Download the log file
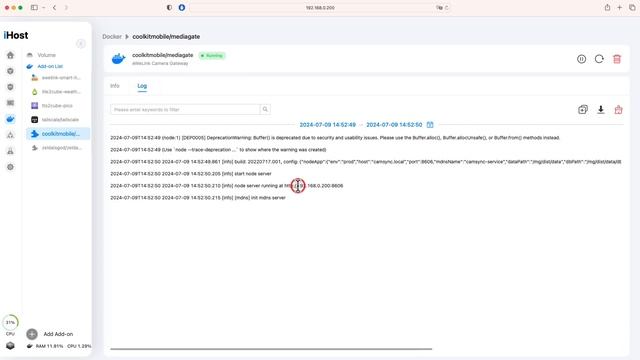The image size is (640, 360). 600,109
